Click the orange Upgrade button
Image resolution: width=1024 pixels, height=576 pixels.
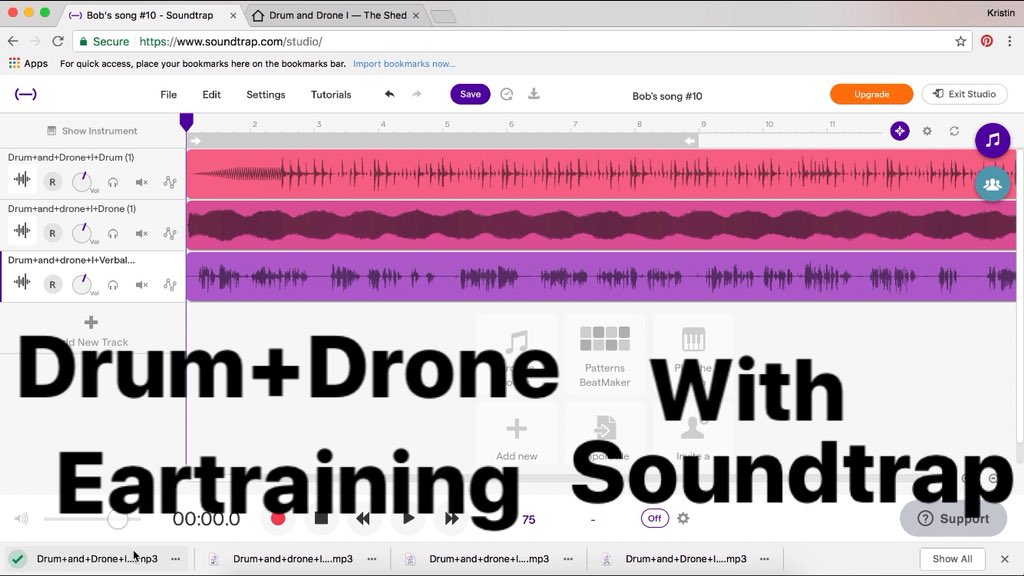tap(871, 94)
